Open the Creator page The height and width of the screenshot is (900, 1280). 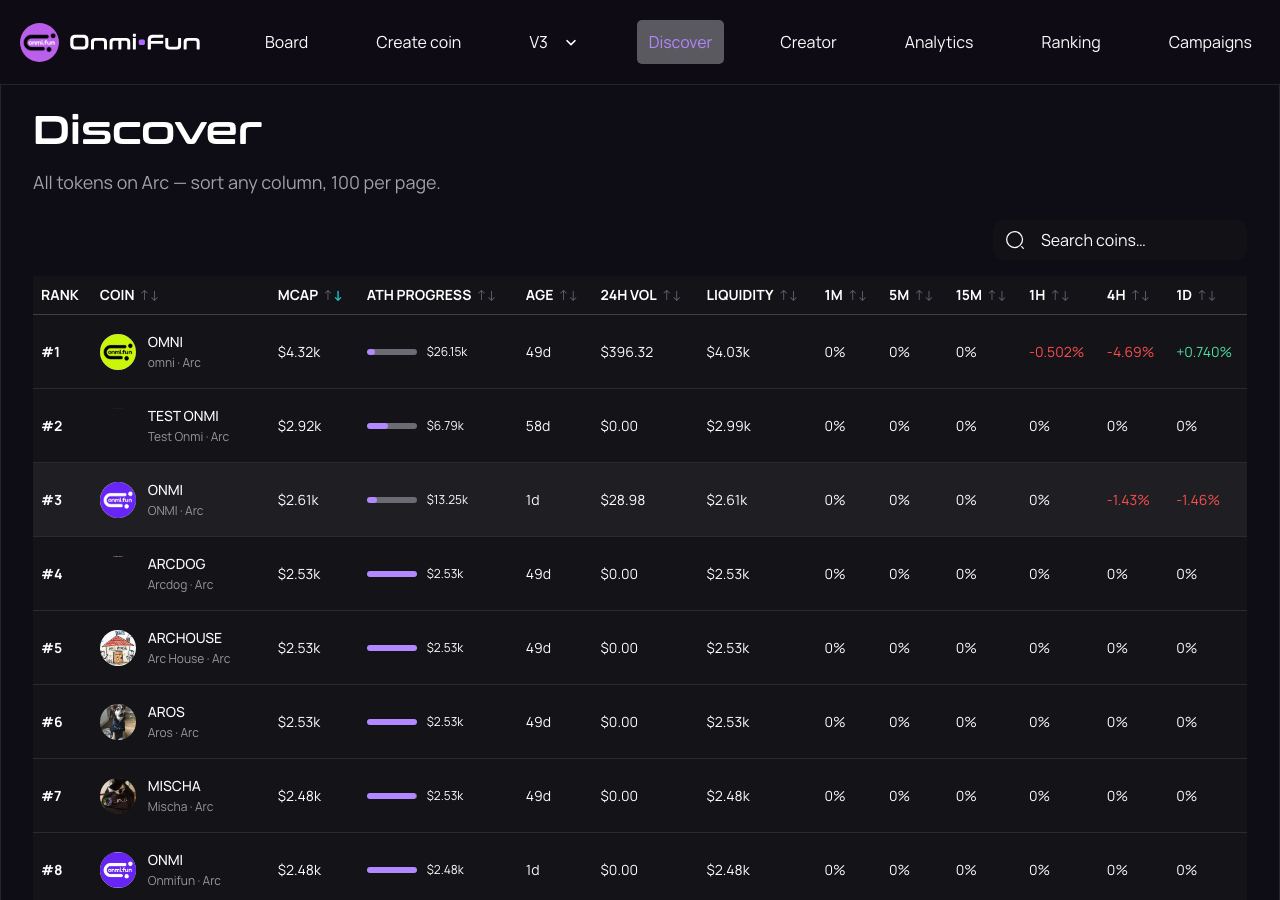(808, 42)
